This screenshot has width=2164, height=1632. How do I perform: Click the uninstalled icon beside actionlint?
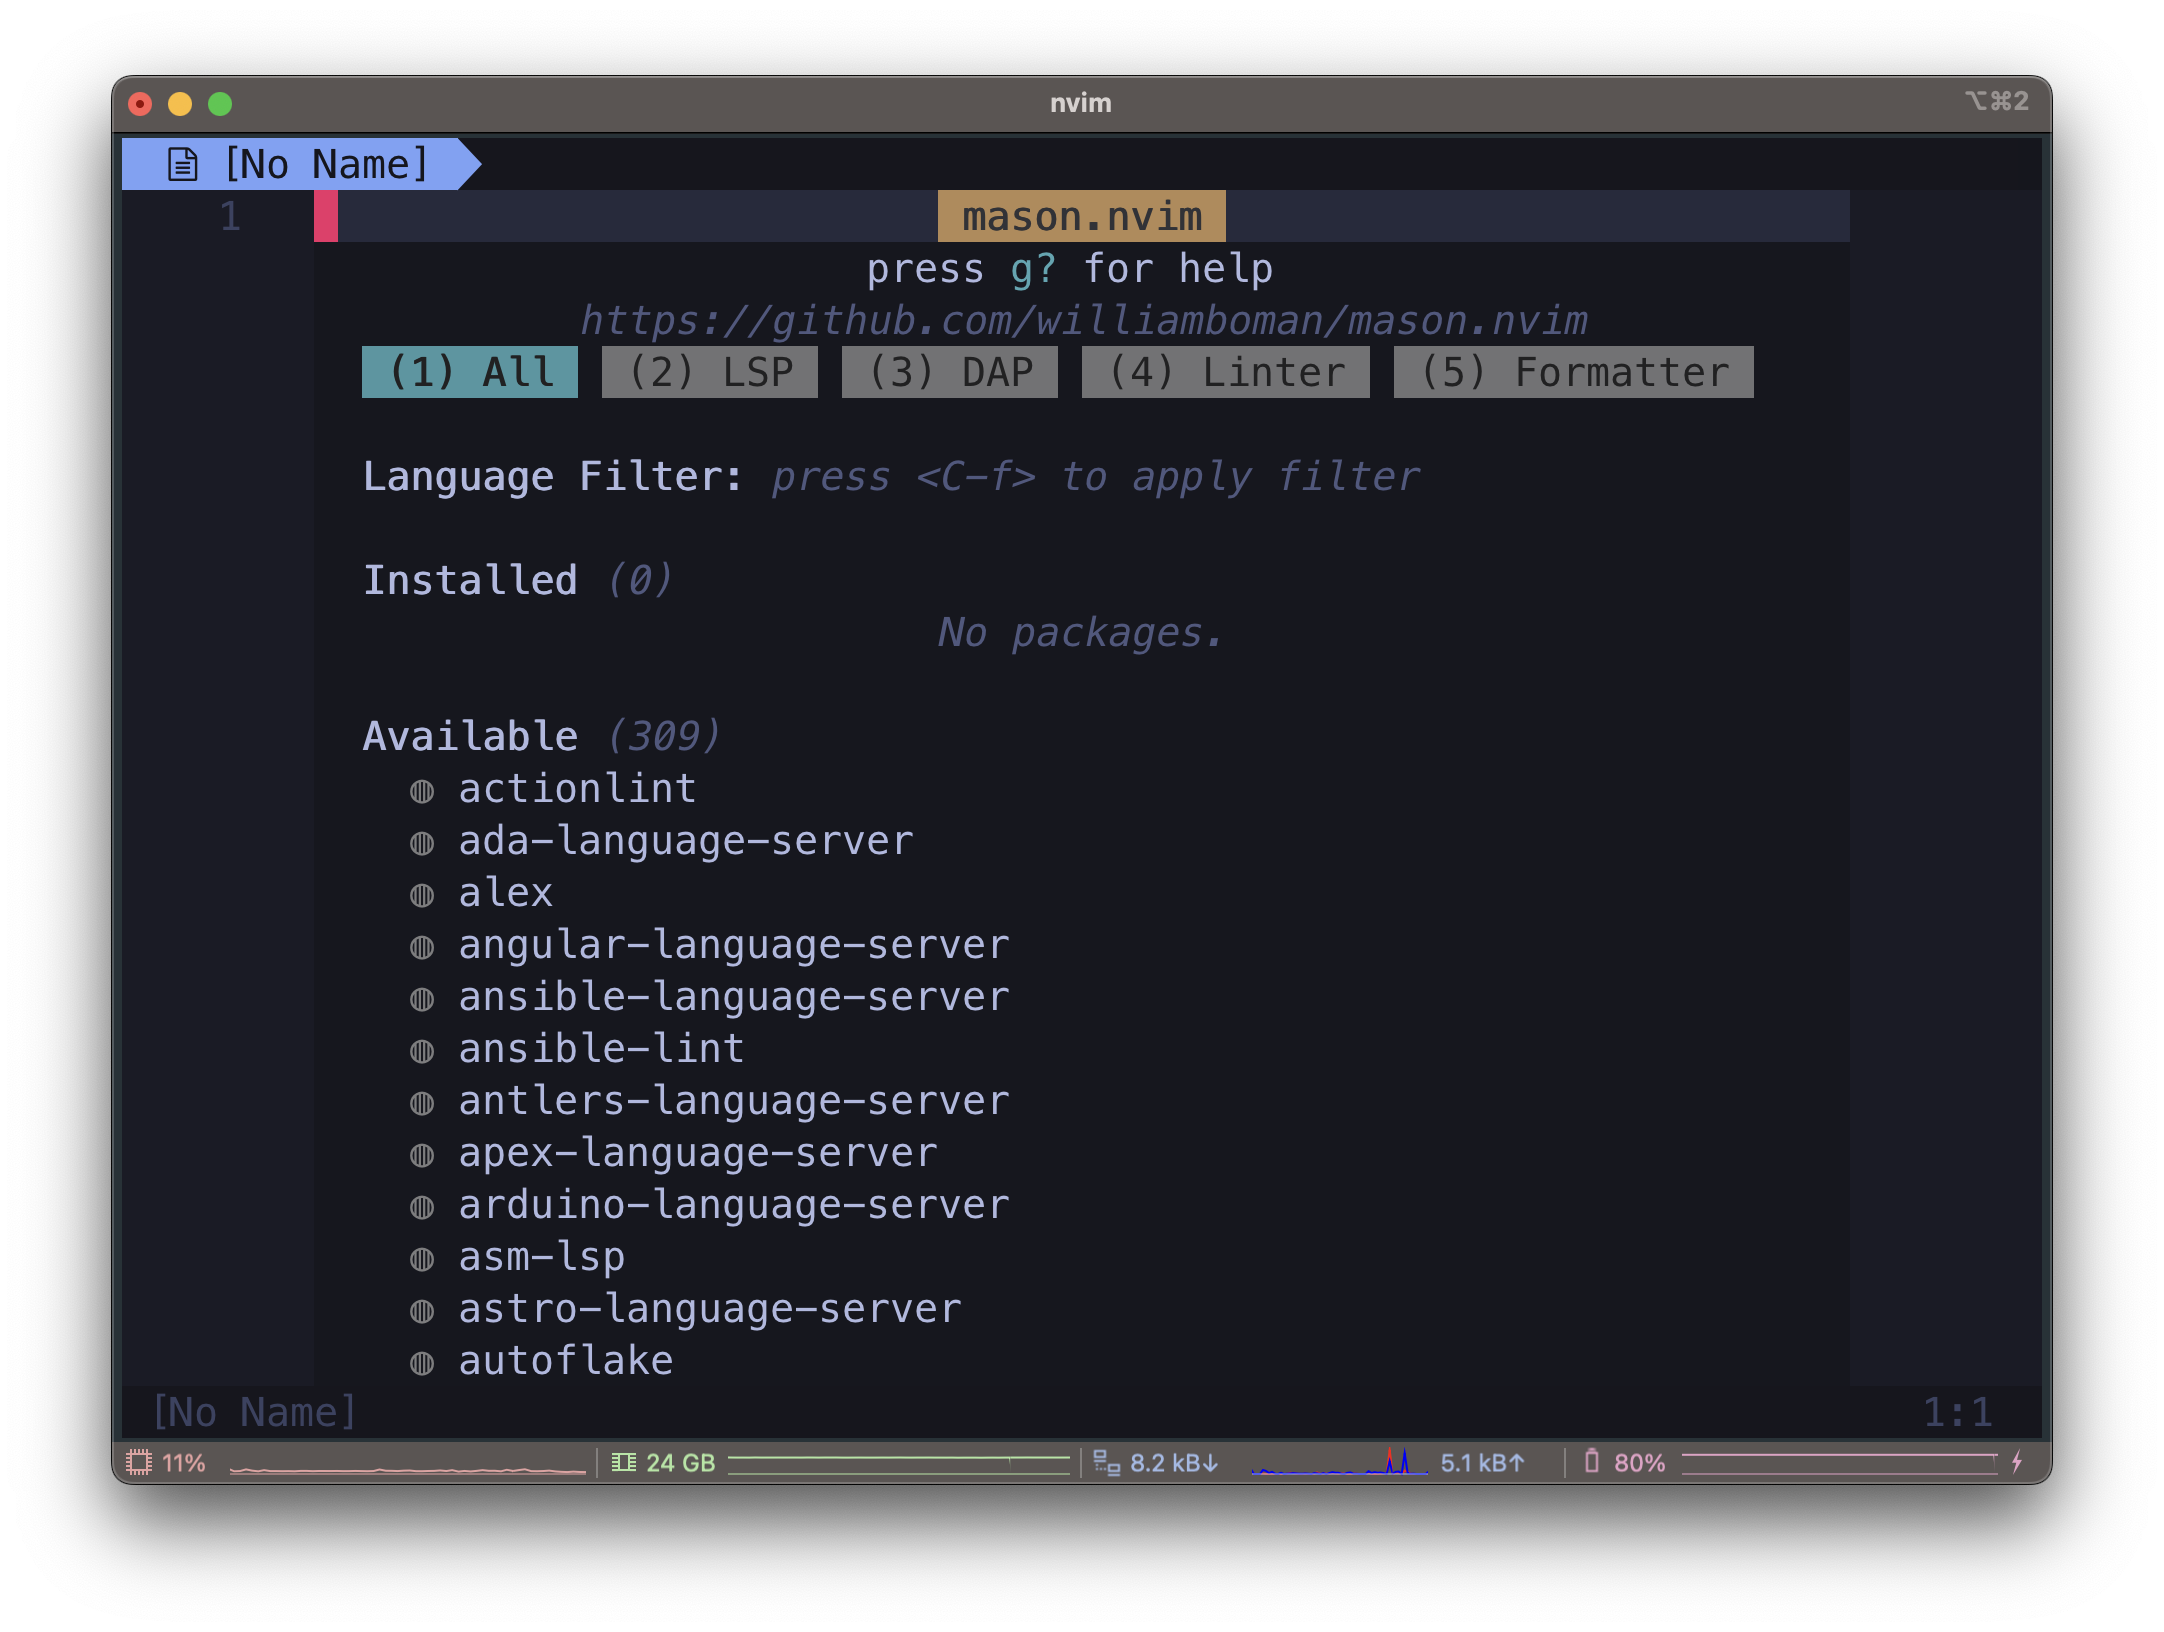422,791
